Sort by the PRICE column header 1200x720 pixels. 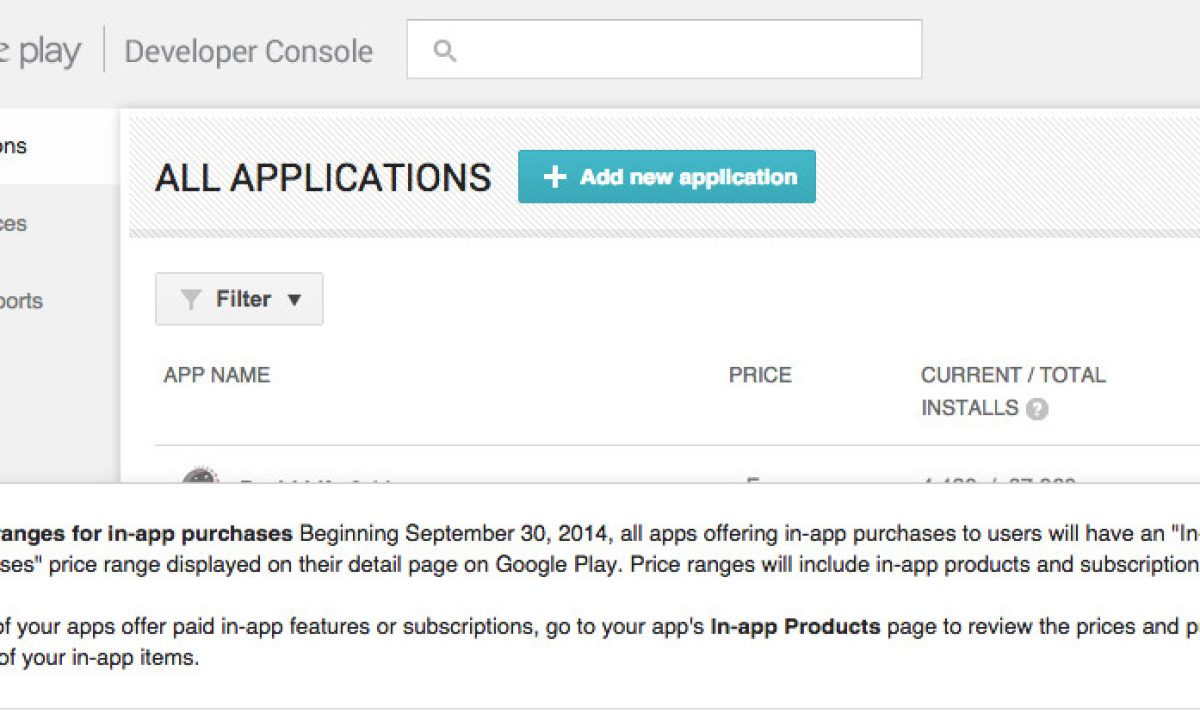760,375
